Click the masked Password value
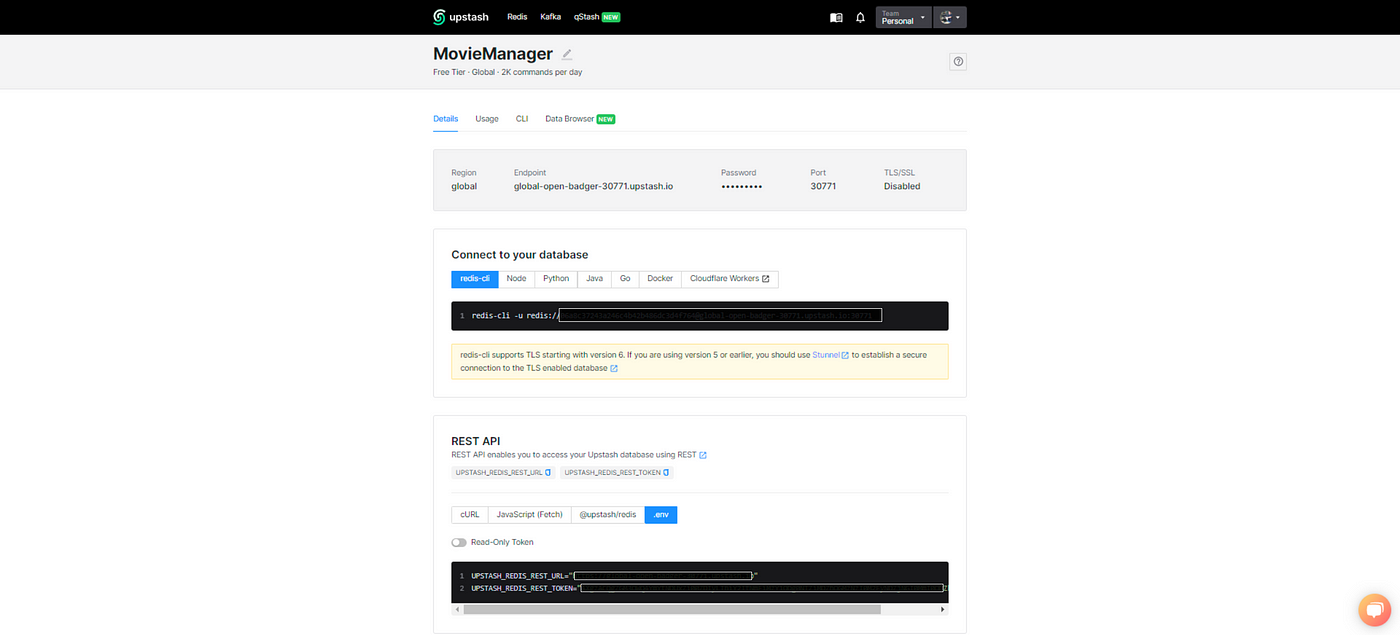 click(x=742, y=187)
